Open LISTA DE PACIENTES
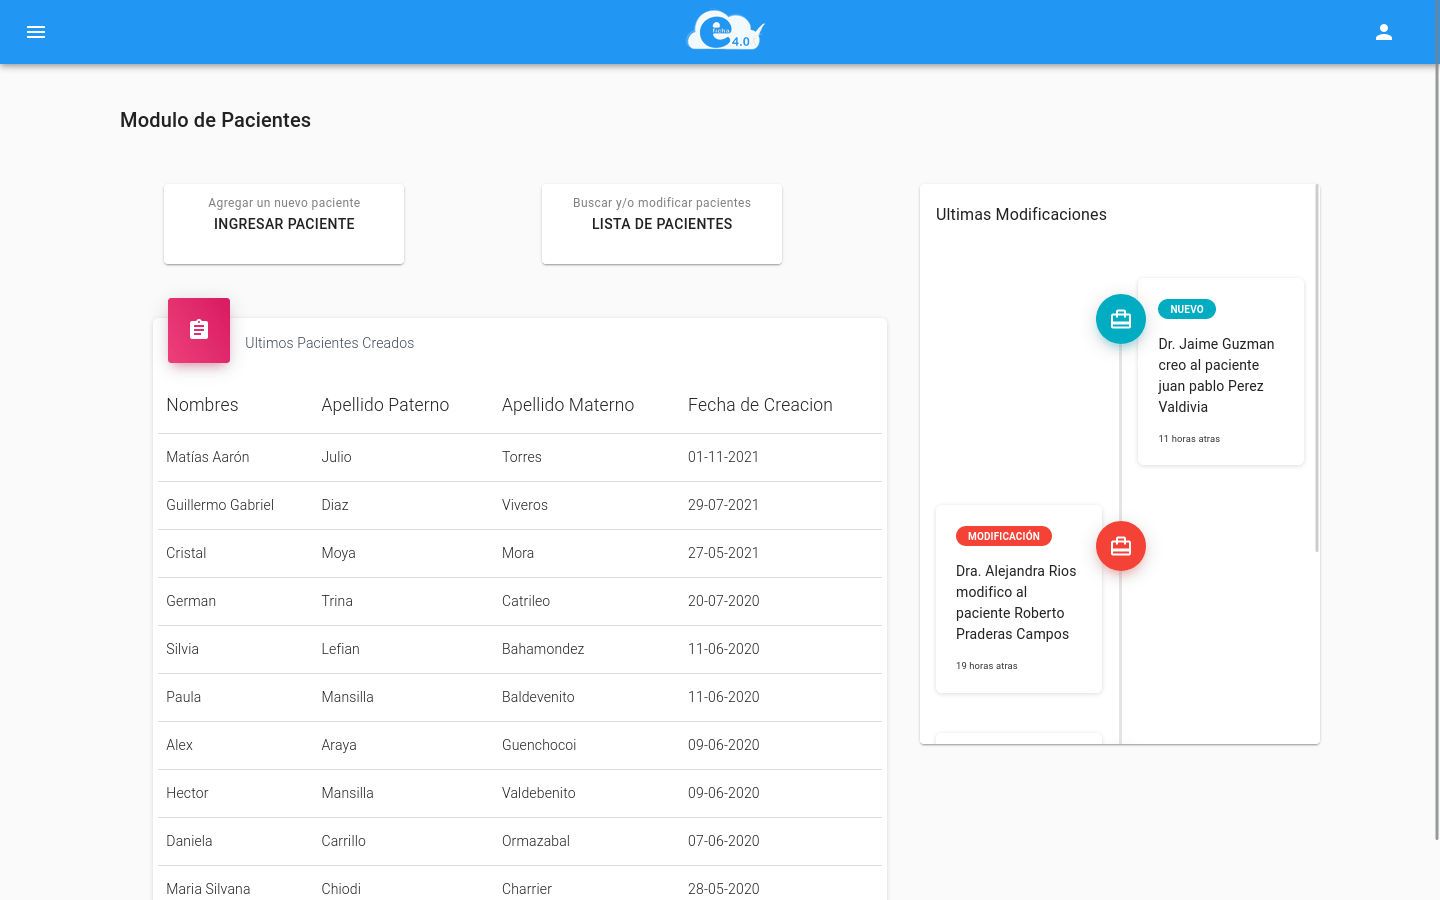The height and width of the screenshot is (900, 1440). (661, 224)
